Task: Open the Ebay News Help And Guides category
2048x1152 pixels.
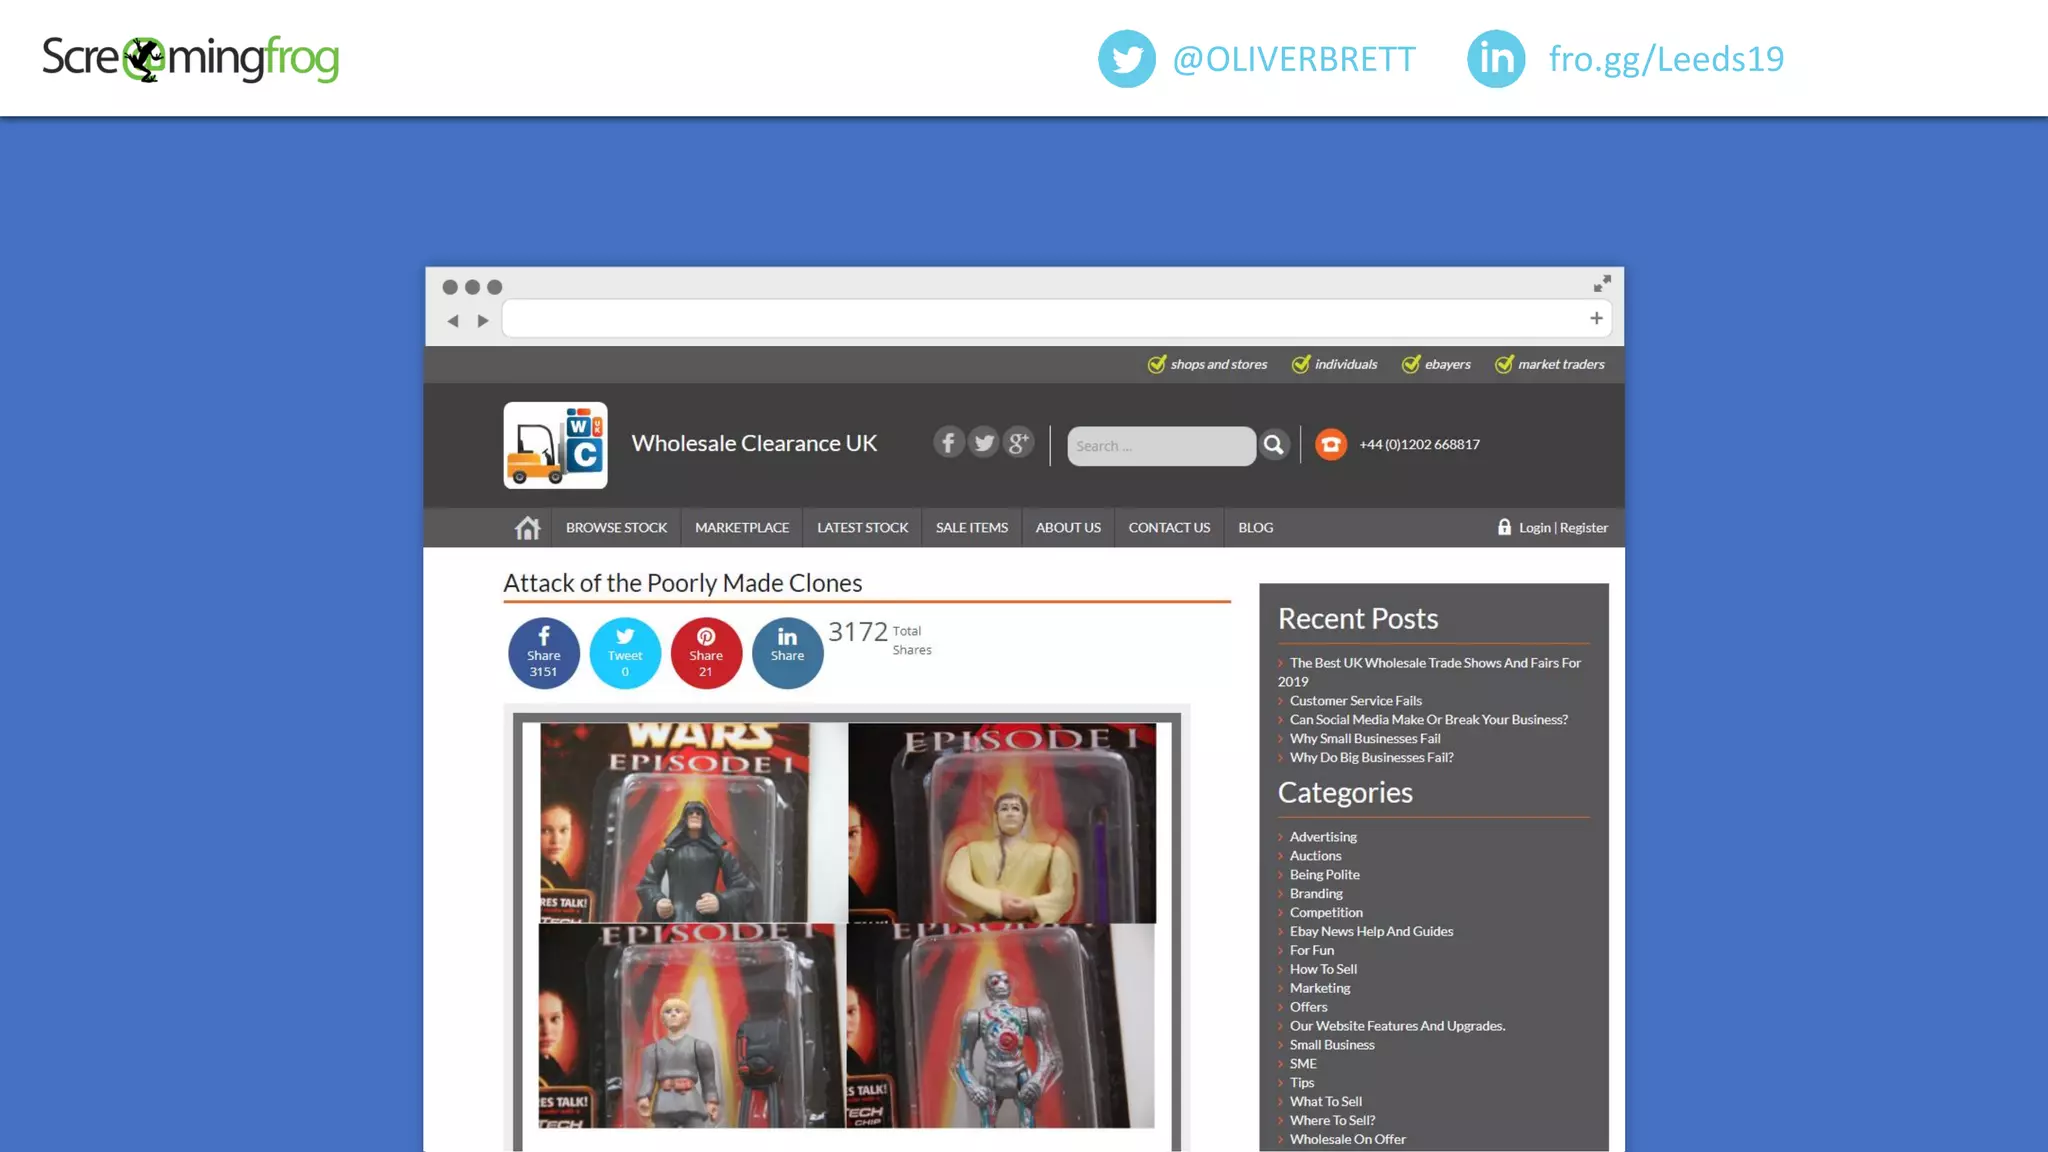Action: tap(1371, 931)
